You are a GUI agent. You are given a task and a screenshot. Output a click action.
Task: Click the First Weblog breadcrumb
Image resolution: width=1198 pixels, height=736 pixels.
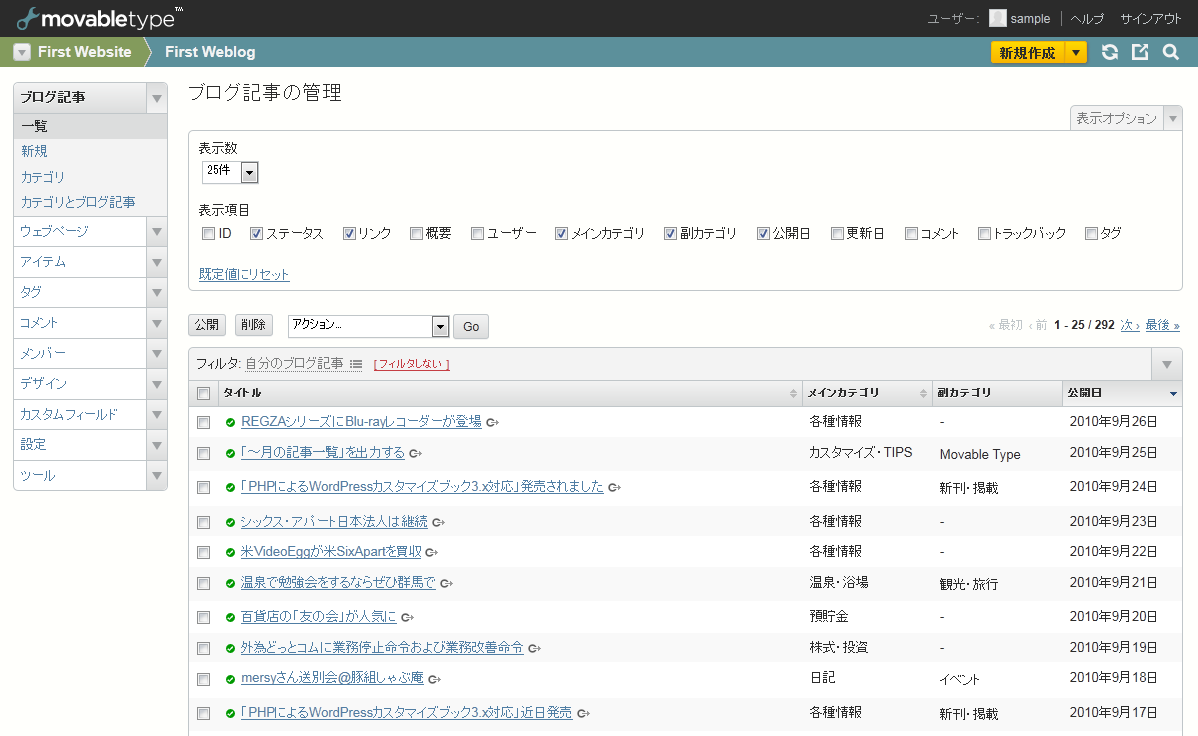210,52
